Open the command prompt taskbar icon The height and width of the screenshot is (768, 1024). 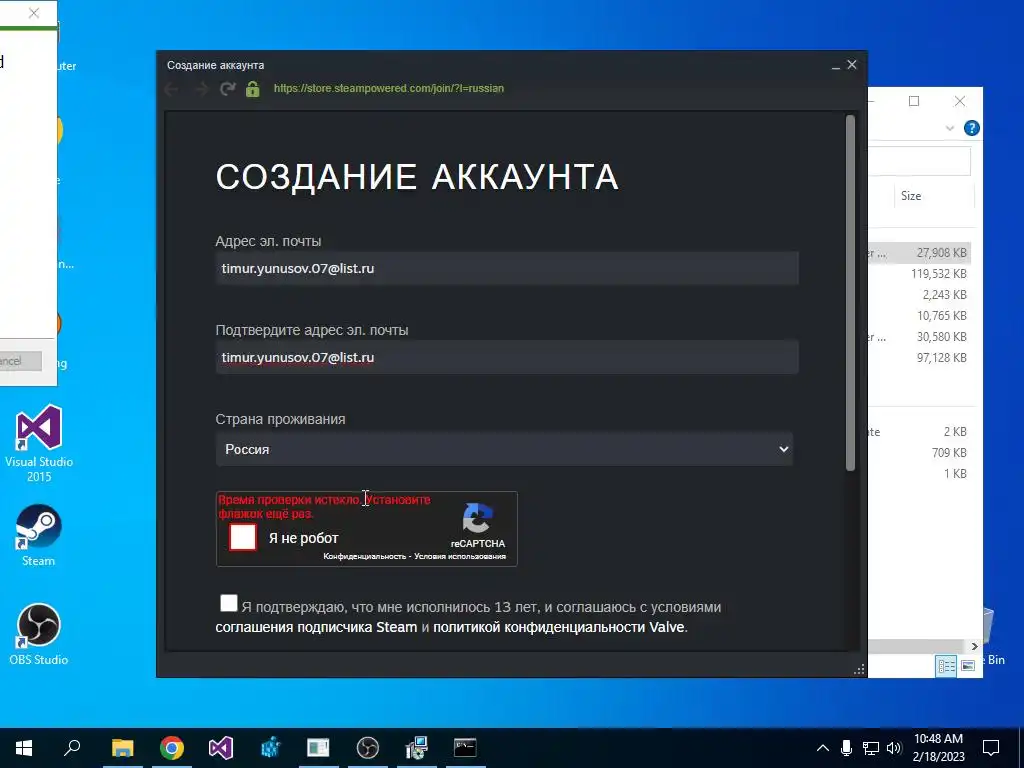click(x=465, y=748)
